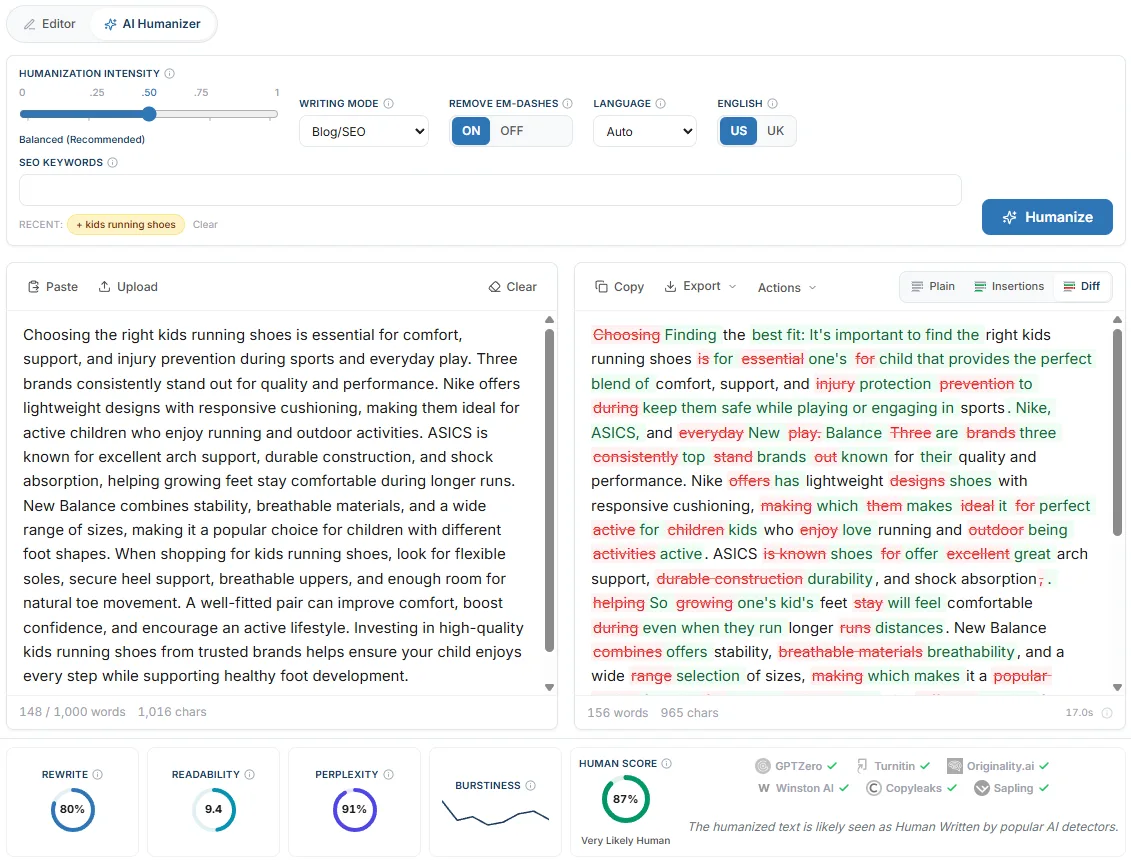Click the output panel scroll-down arrow
Screen dimensions: 1131x860
[1117, 688]
